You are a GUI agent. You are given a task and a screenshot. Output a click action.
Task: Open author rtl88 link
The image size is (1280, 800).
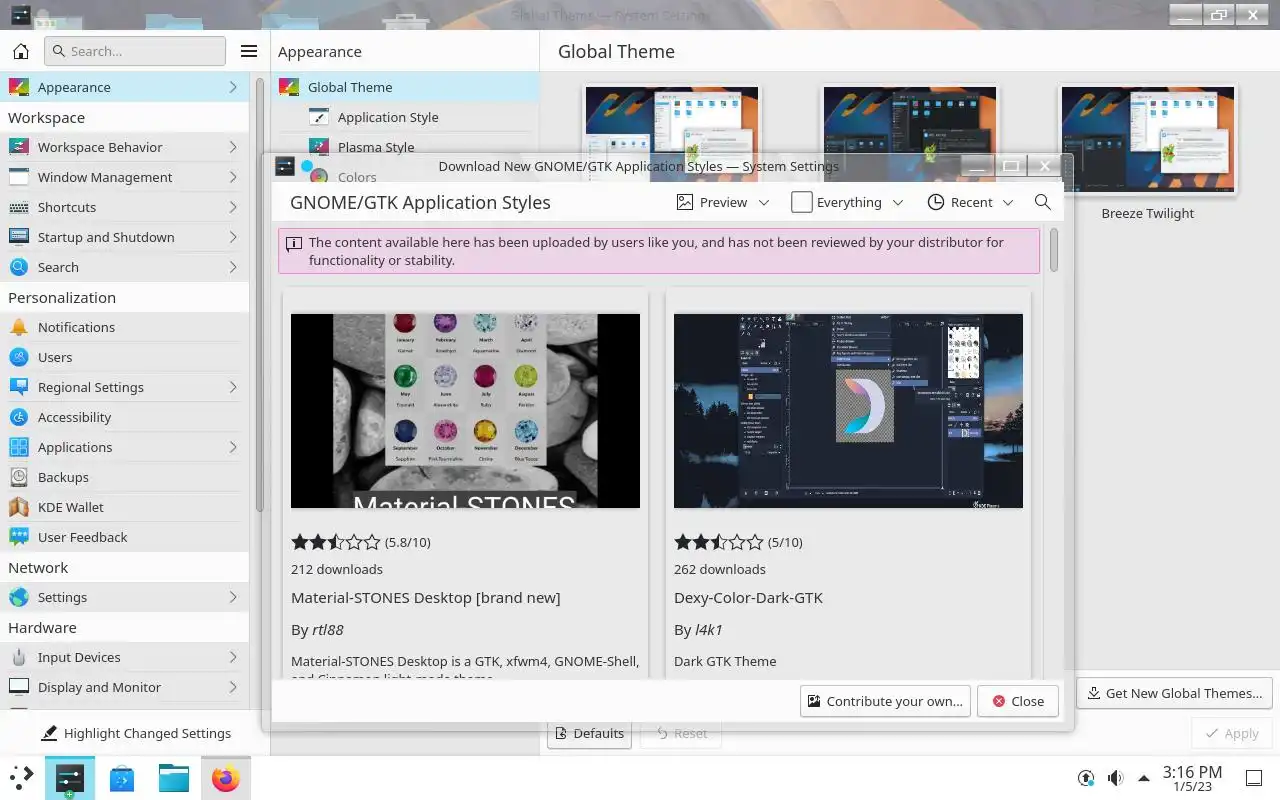point(328,630)
